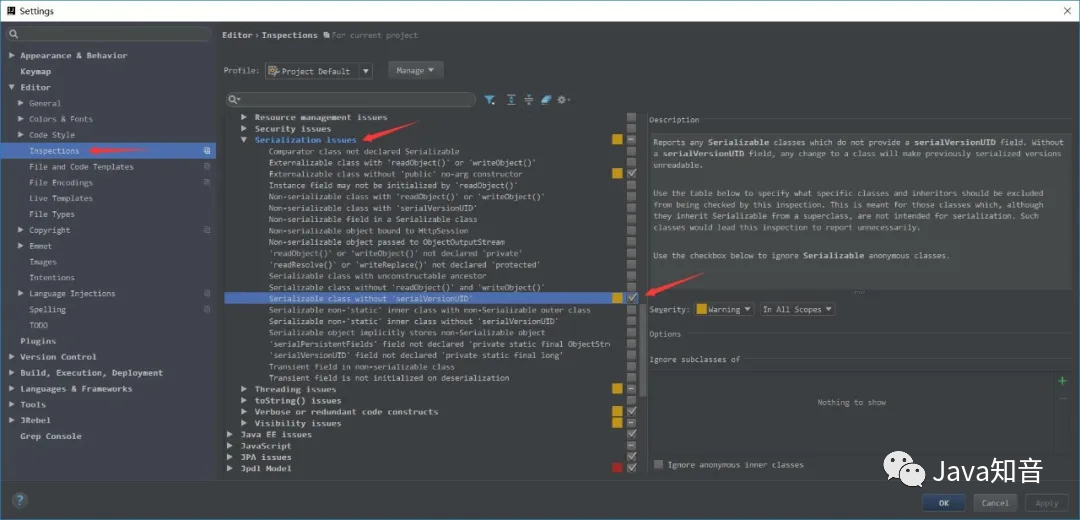The width and height of the screenshot is (1080, 520).
Task: Select Transient field in non-serializable class
Action: pyautogui.click(x=362, y=366)
